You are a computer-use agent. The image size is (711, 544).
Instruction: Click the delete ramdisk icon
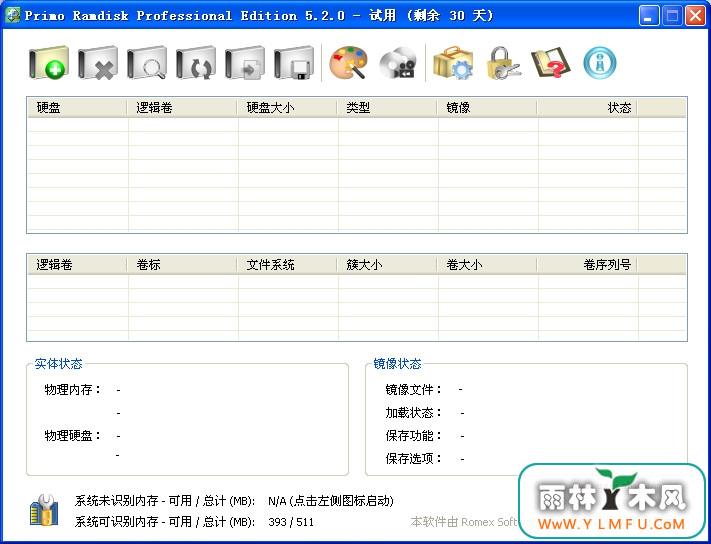point(97,63)
